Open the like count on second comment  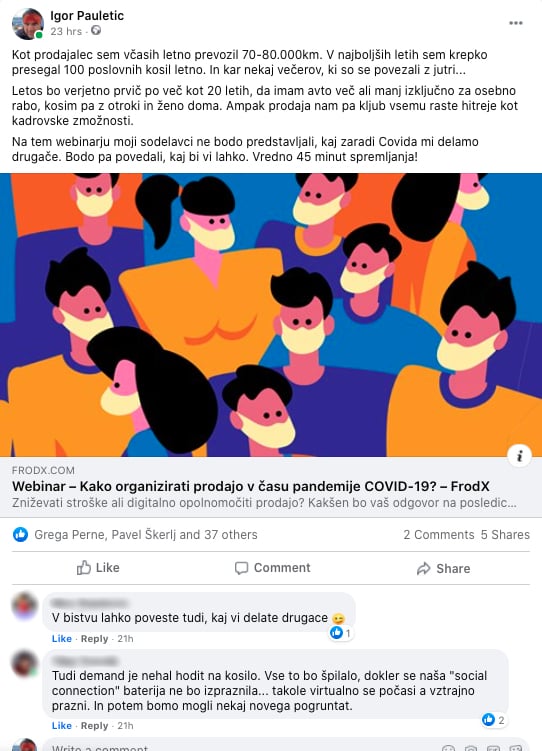[x=494, y=720]
